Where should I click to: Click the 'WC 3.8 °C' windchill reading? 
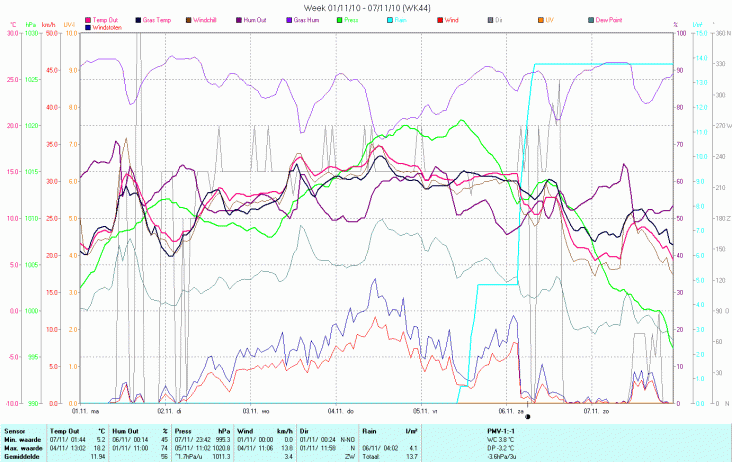[x=500, y=440]
